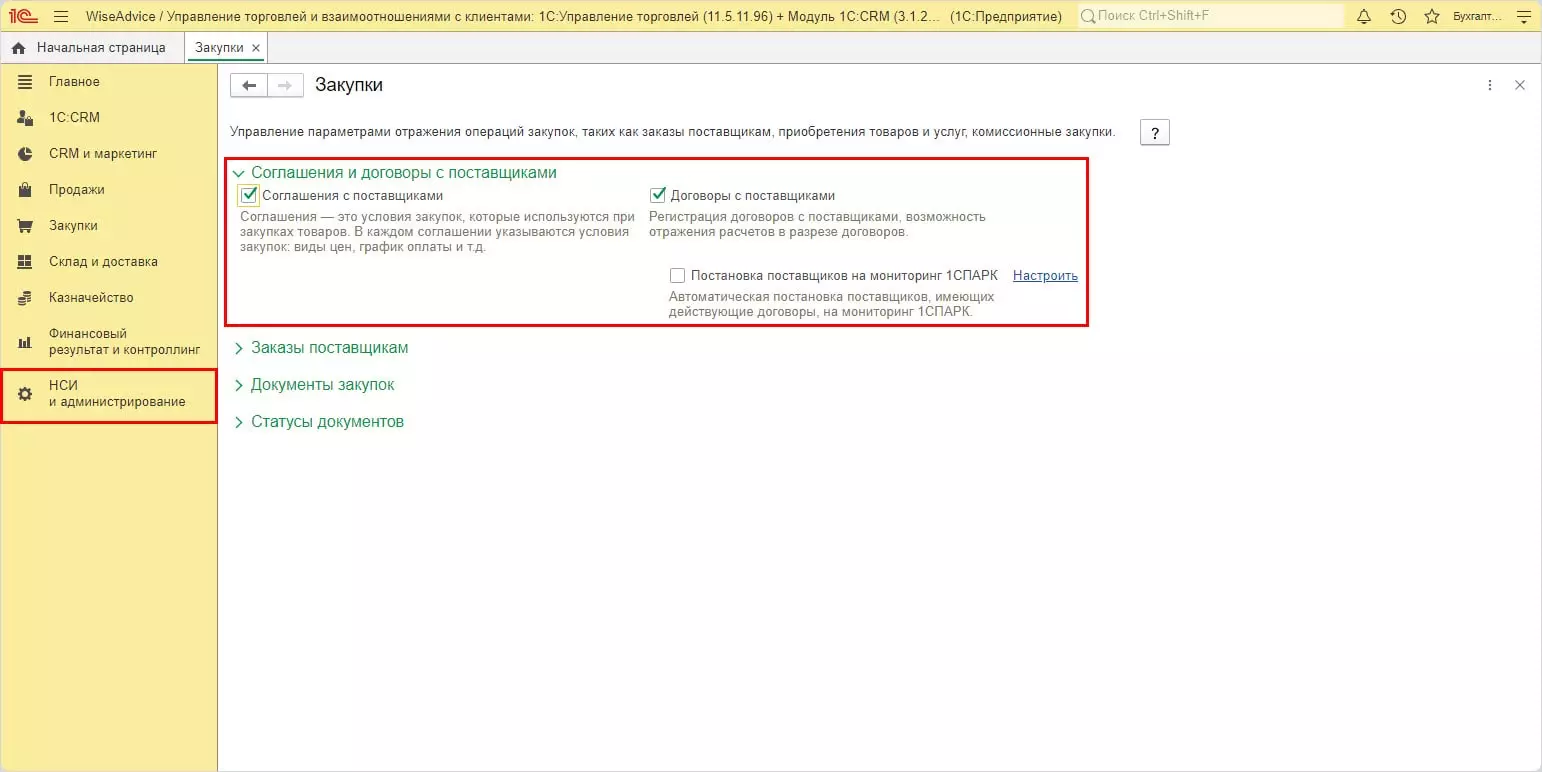The height and width of the screenshot is (772, 1542).
Task: Click the 1C logo icon
Action: click(x=23, y=16)
